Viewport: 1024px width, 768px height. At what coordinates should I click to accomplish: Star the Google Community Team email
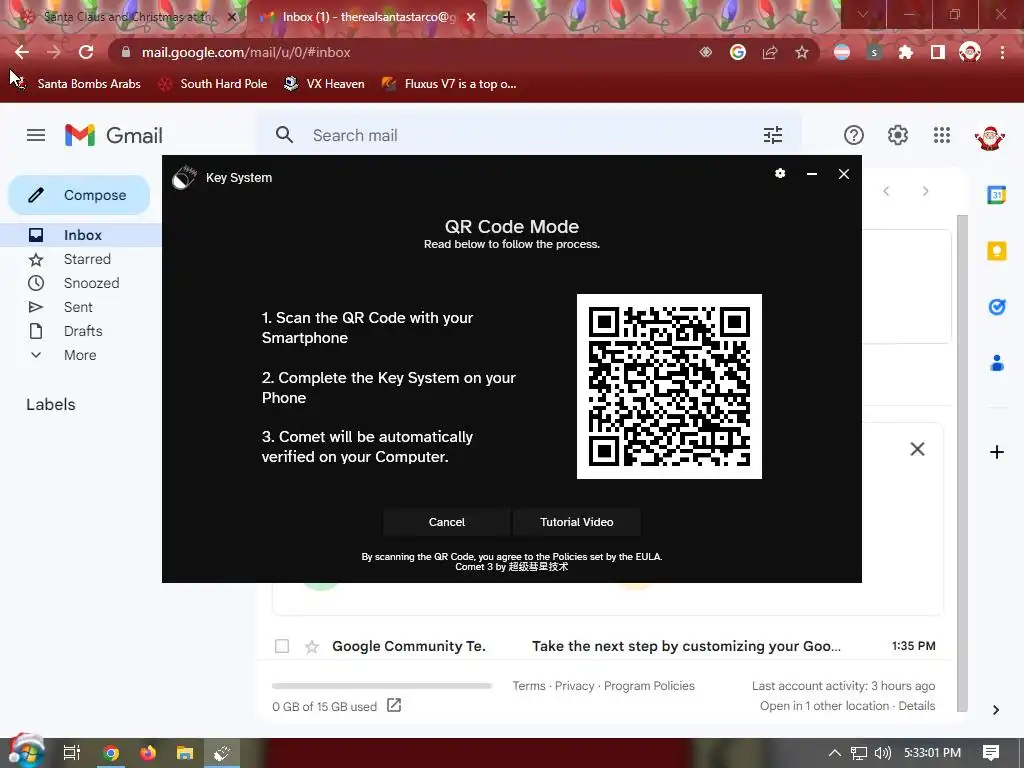point(312,647)
